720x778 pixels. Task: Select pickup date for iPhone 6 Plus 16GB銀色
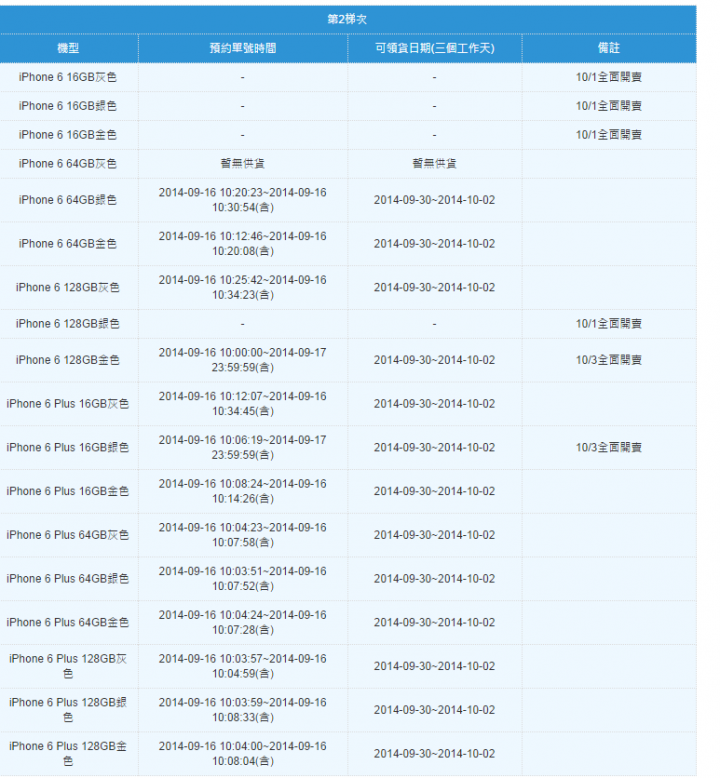point(435,448)
